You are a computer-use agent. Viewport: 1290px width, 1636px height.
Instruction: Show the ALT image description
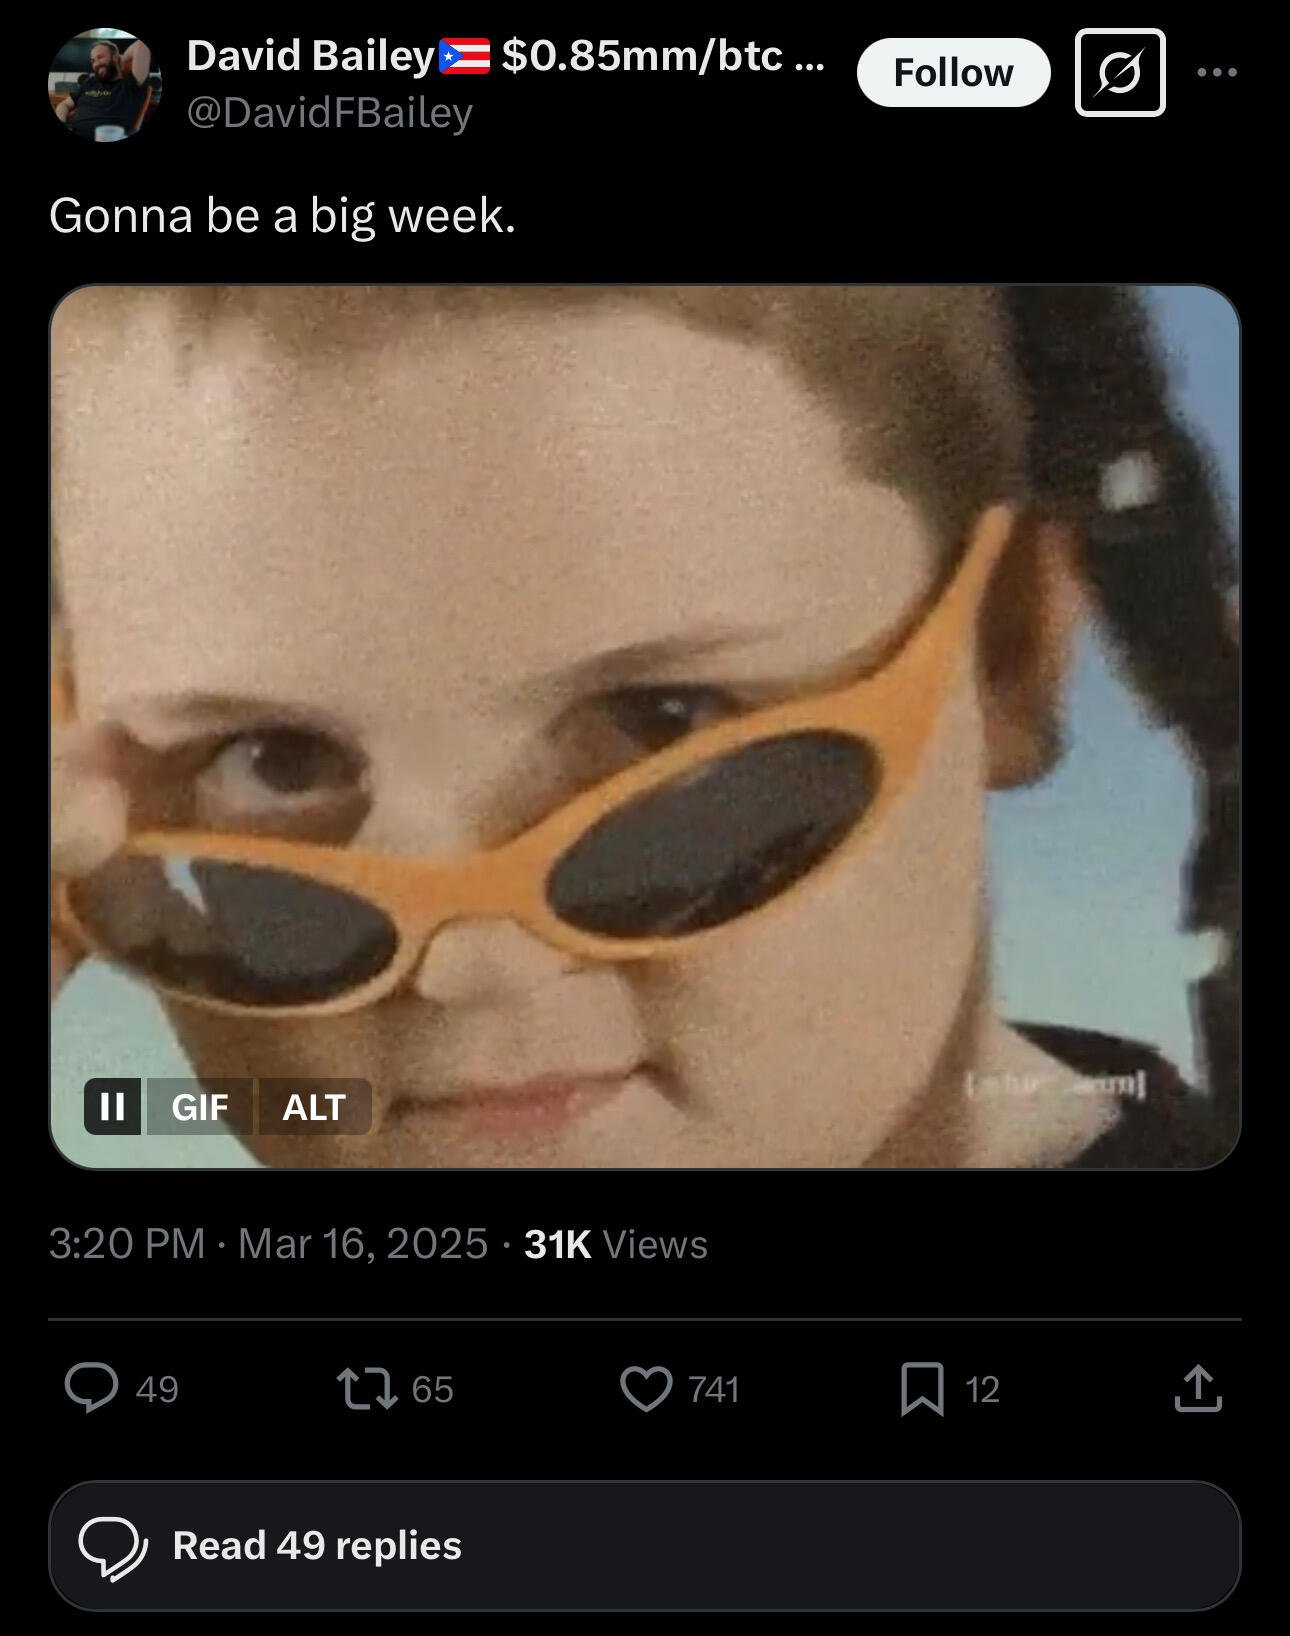(x=314, y=1106)
